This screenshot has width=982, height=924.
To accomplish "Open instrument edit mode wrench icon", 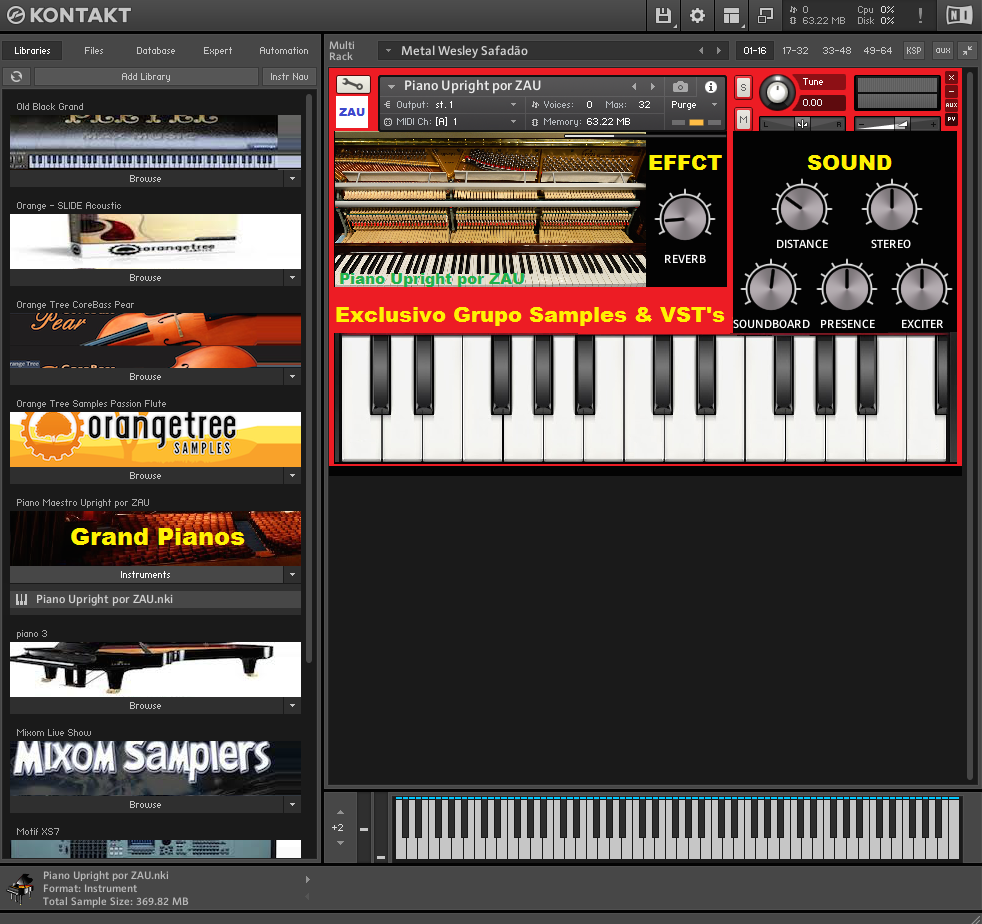I will pos(353,84).
